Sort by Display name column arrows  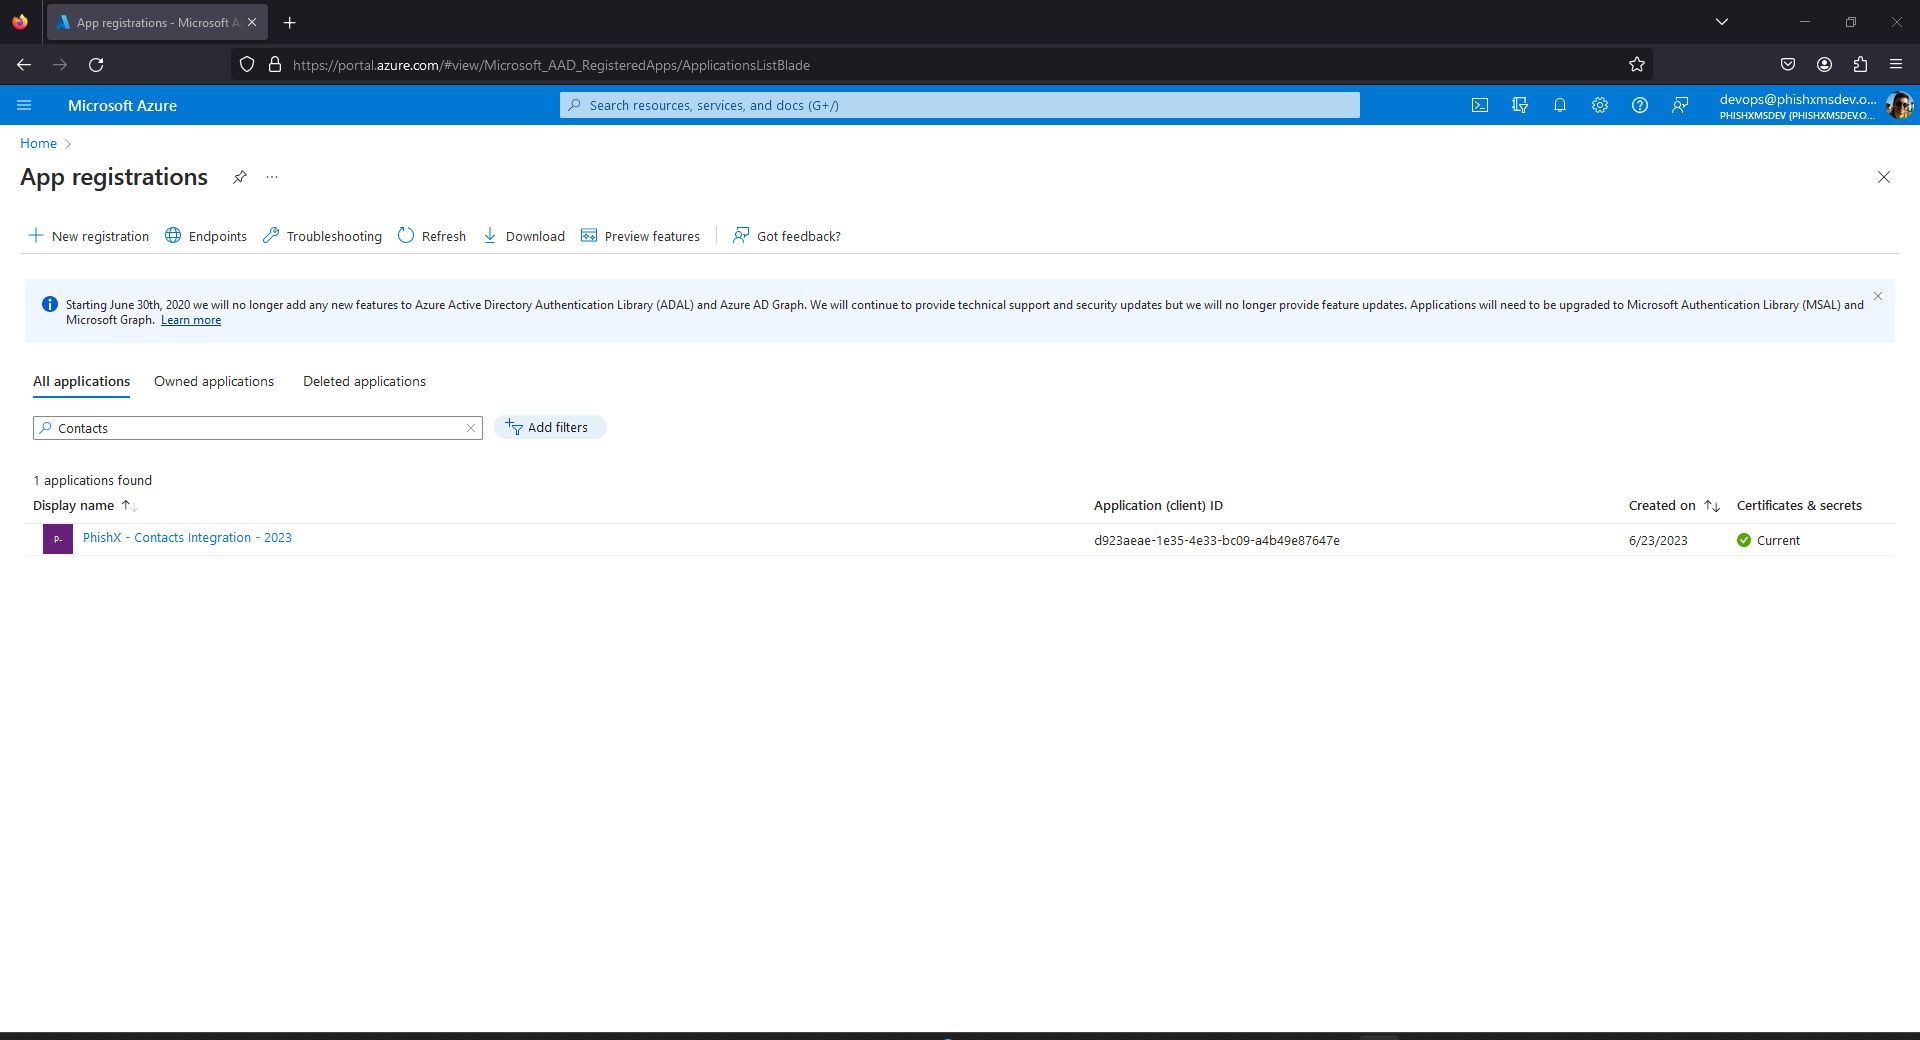point(129,506)
